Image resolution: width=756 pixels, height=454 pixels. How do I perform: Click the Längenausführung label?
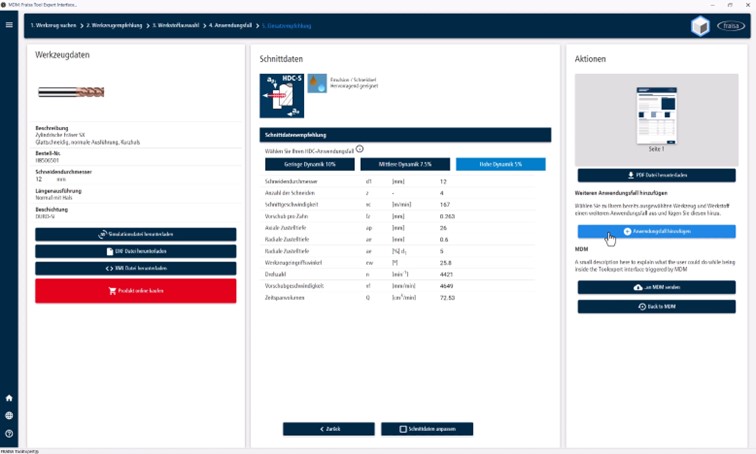tap(58, 191)
